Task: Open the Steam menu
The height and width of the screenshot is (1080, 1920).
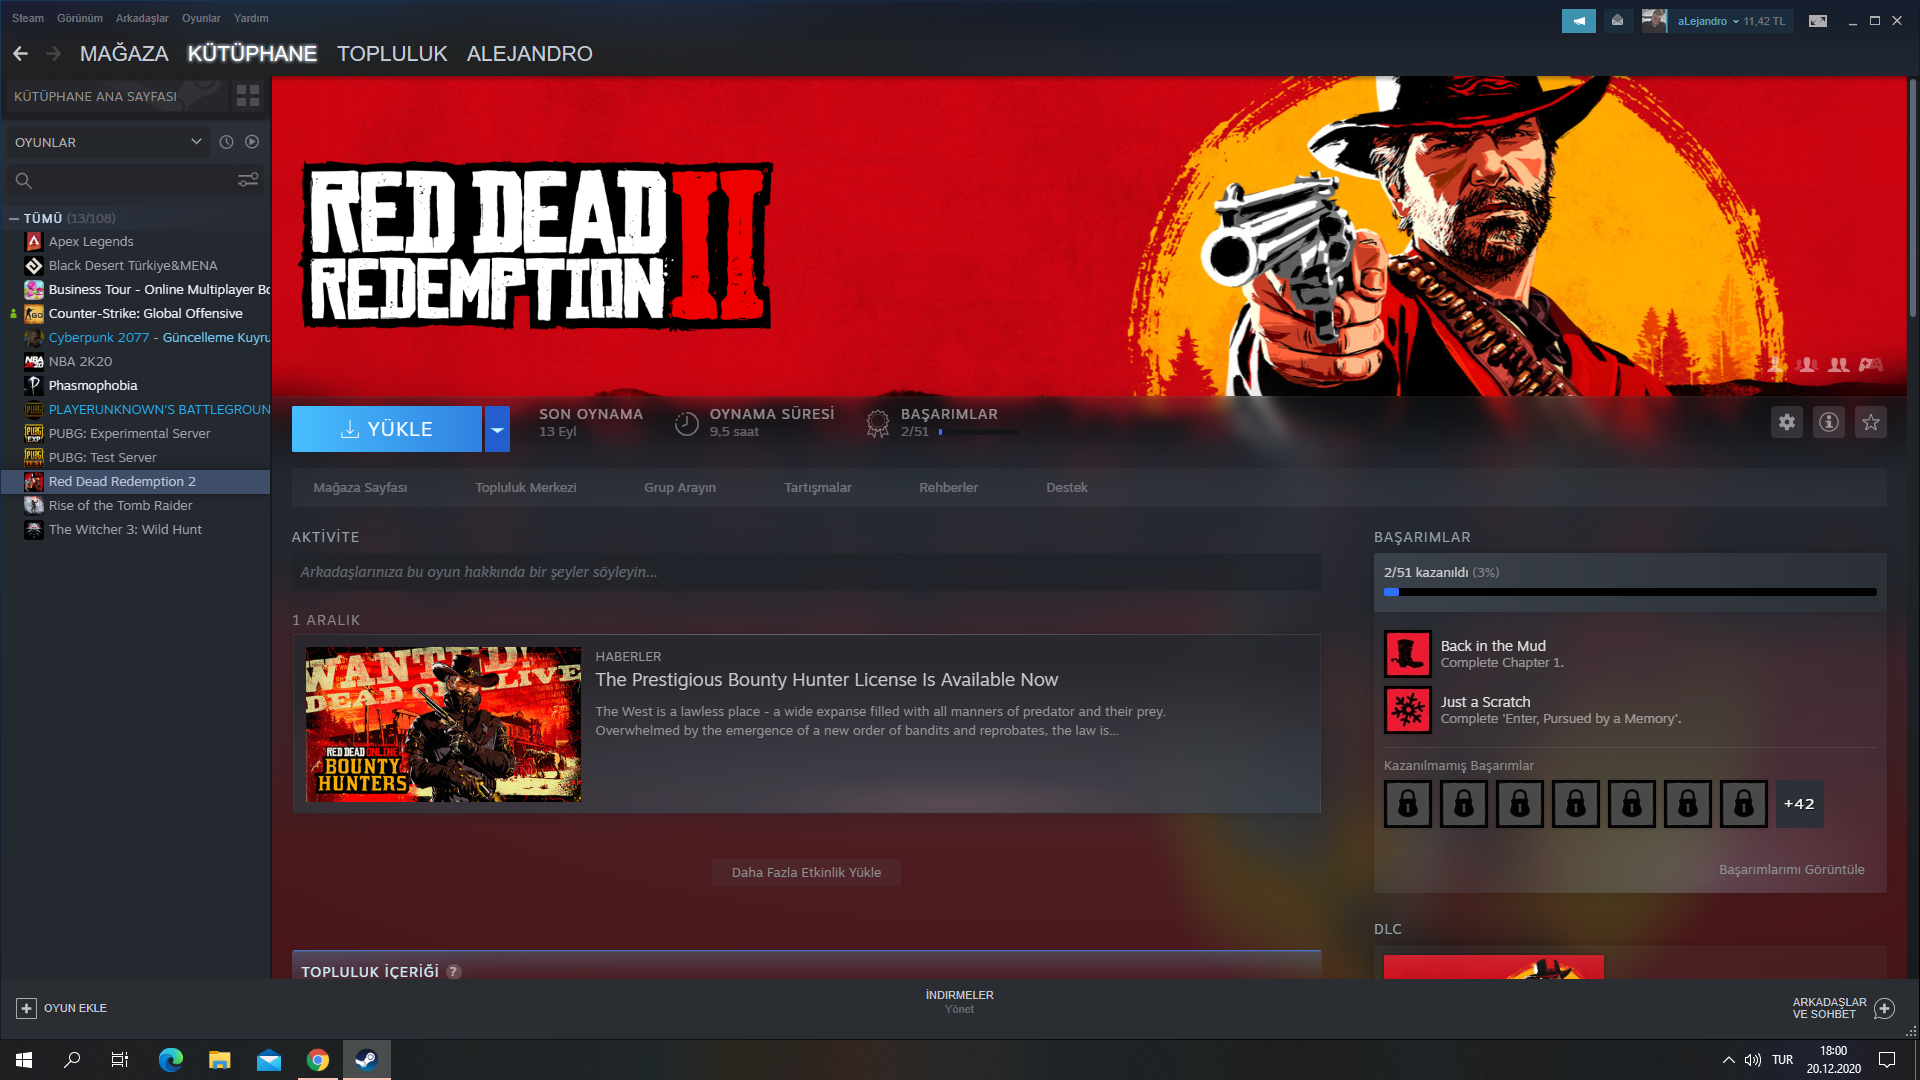Action: [x=28, y=18]
